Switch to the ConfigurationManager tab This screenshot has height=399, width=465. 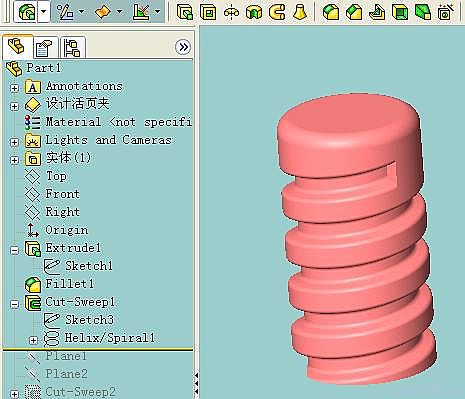point(73,47)
